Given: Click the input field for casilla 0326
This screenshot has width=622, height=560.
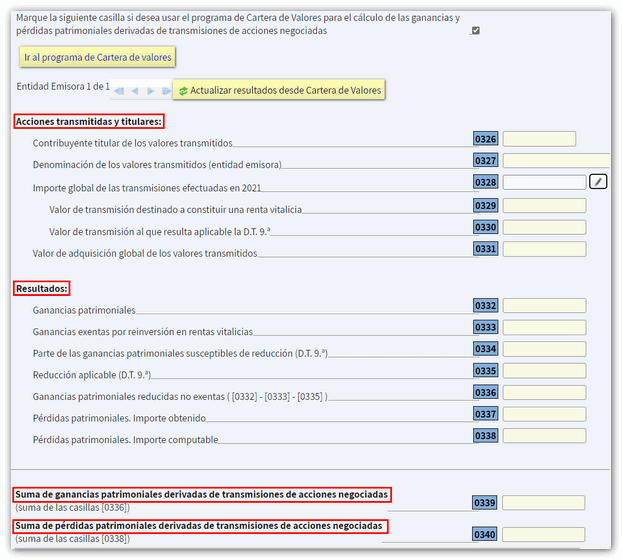Looking at the screenshot, I should (x=539, y=139).
